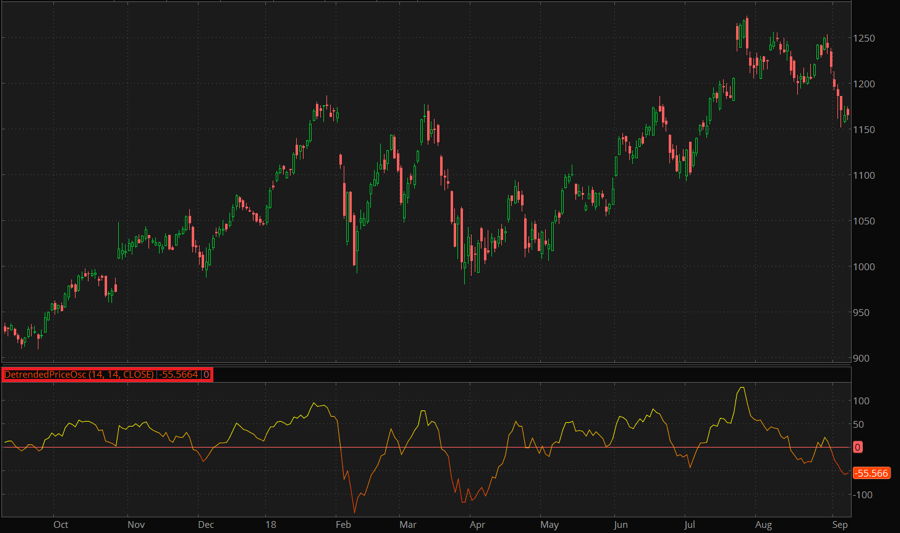This screenshot has width=900, height=533.
Task: Click the 1000 price axis label
Action: [865, 267]
